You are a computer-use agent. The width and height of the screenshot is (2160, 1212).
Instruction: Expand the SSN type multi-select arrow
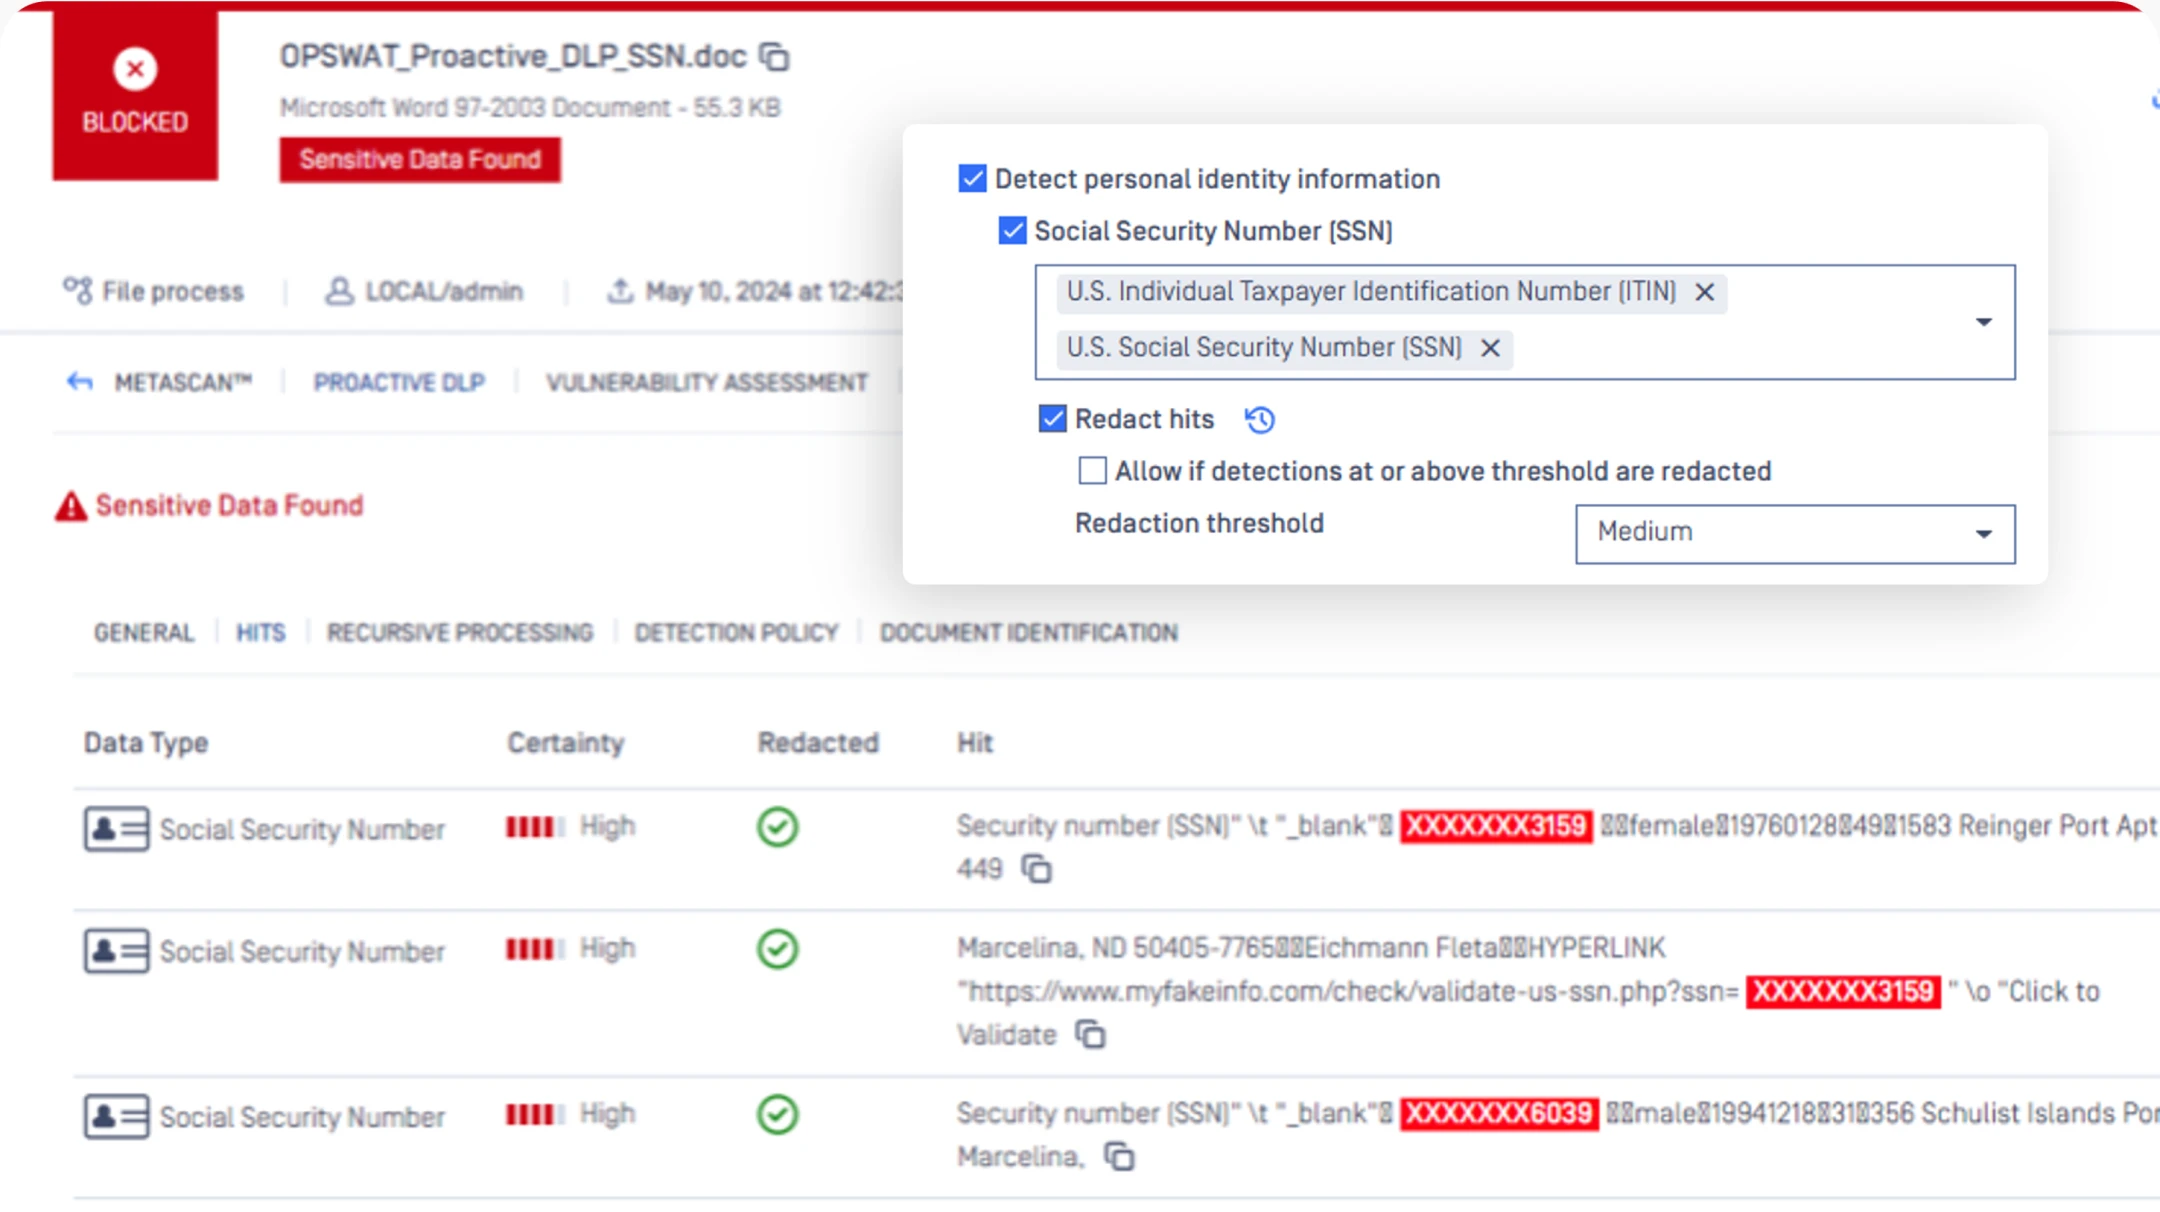point(1983,322)
